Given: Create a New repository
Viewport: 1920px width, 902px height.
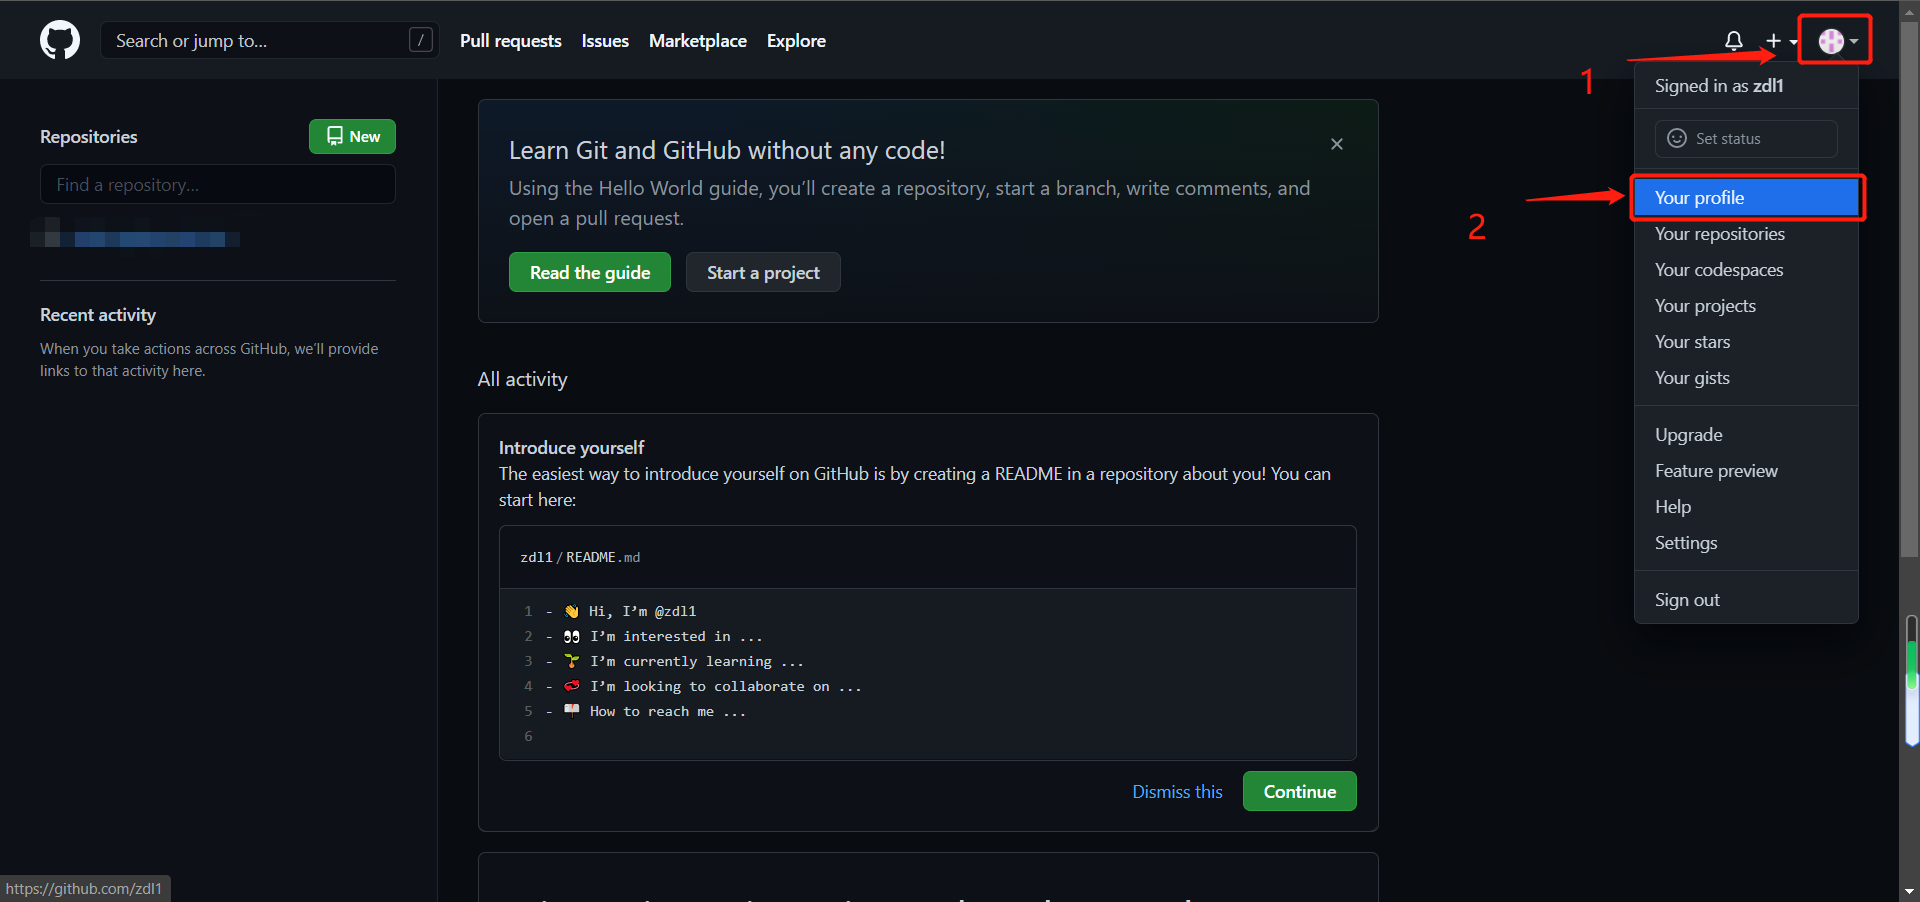Looking at the screenshot, I should point(352,136).
